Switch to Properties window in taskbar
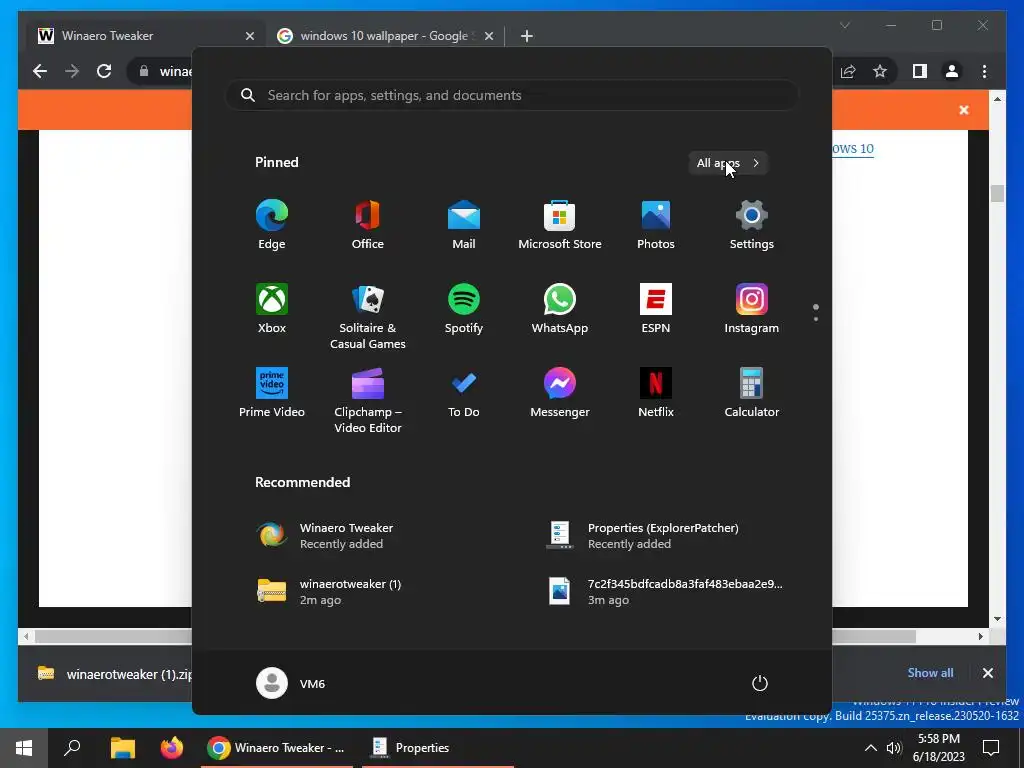The image size is (1024, 768). (438, 748)
